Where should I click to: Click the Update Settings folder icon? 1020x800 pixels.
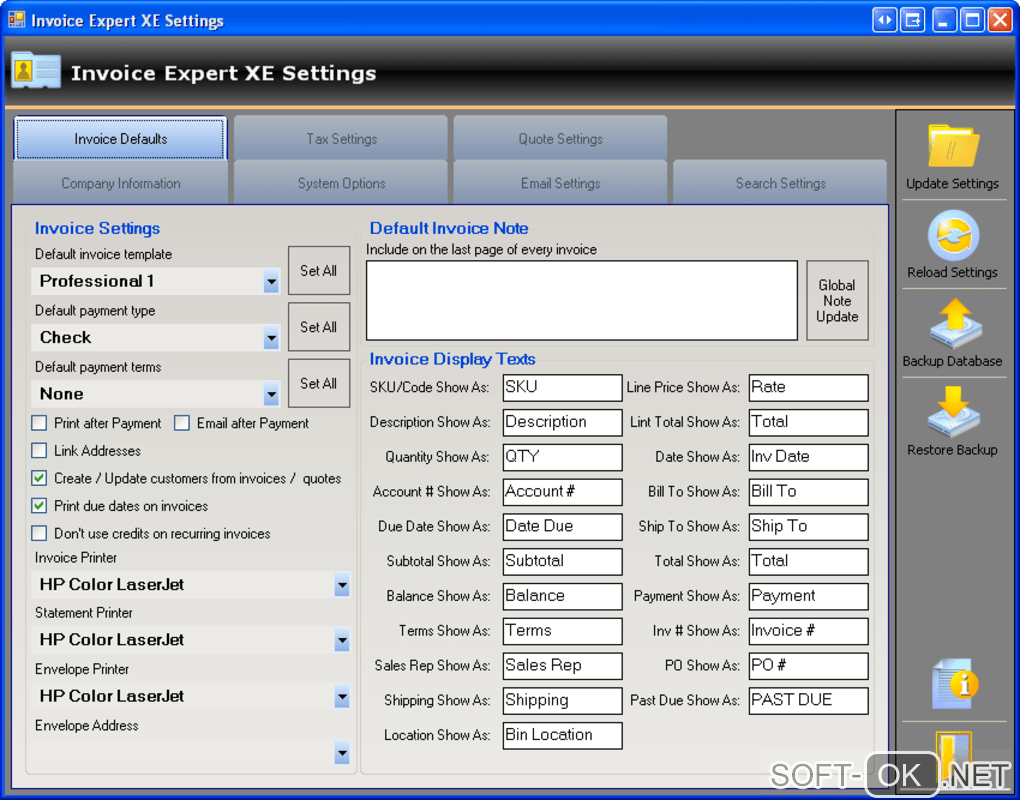coord(952,146)
